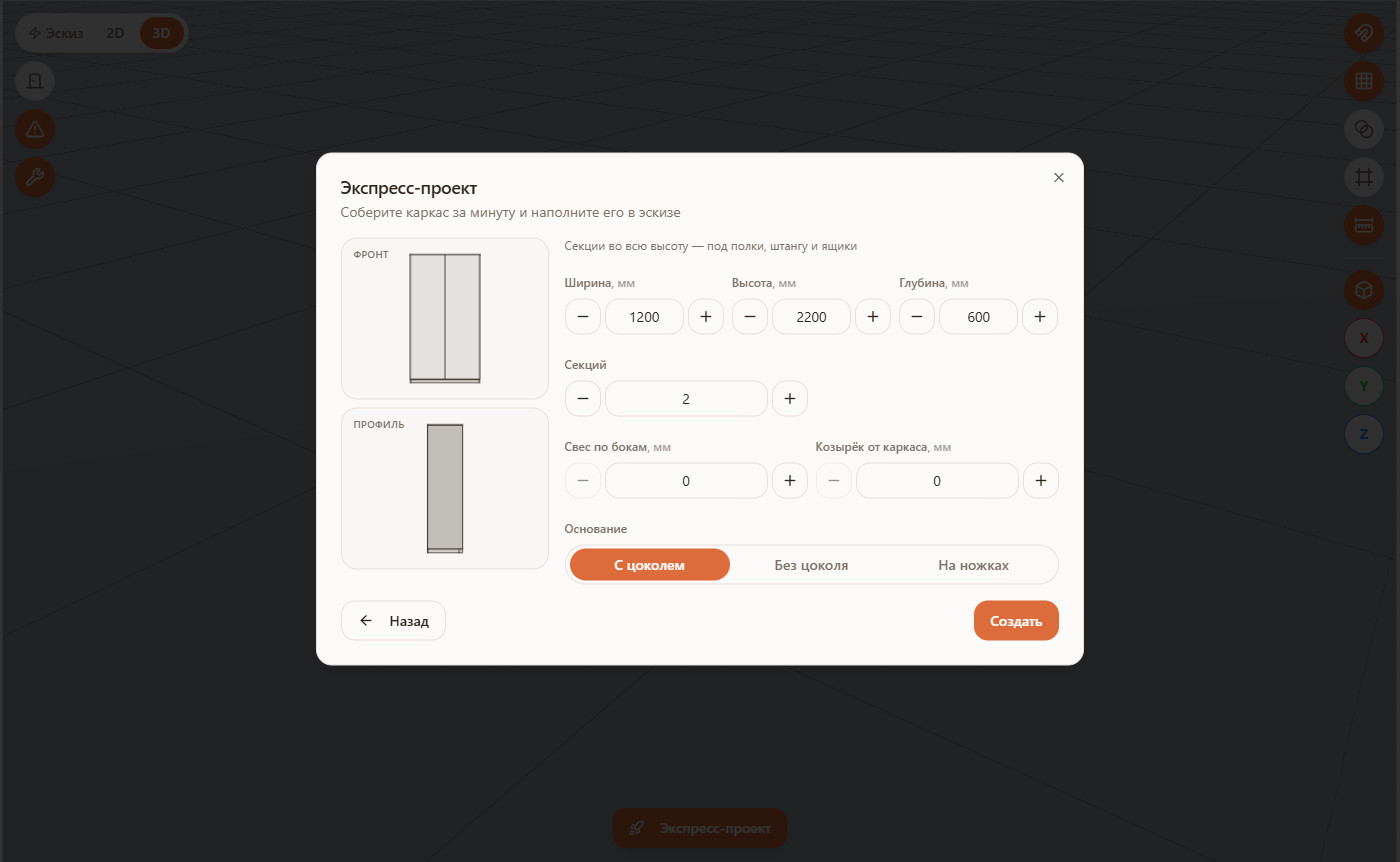Click the cube view icon
This screenshot has height=862, width=1400.
1363,290
